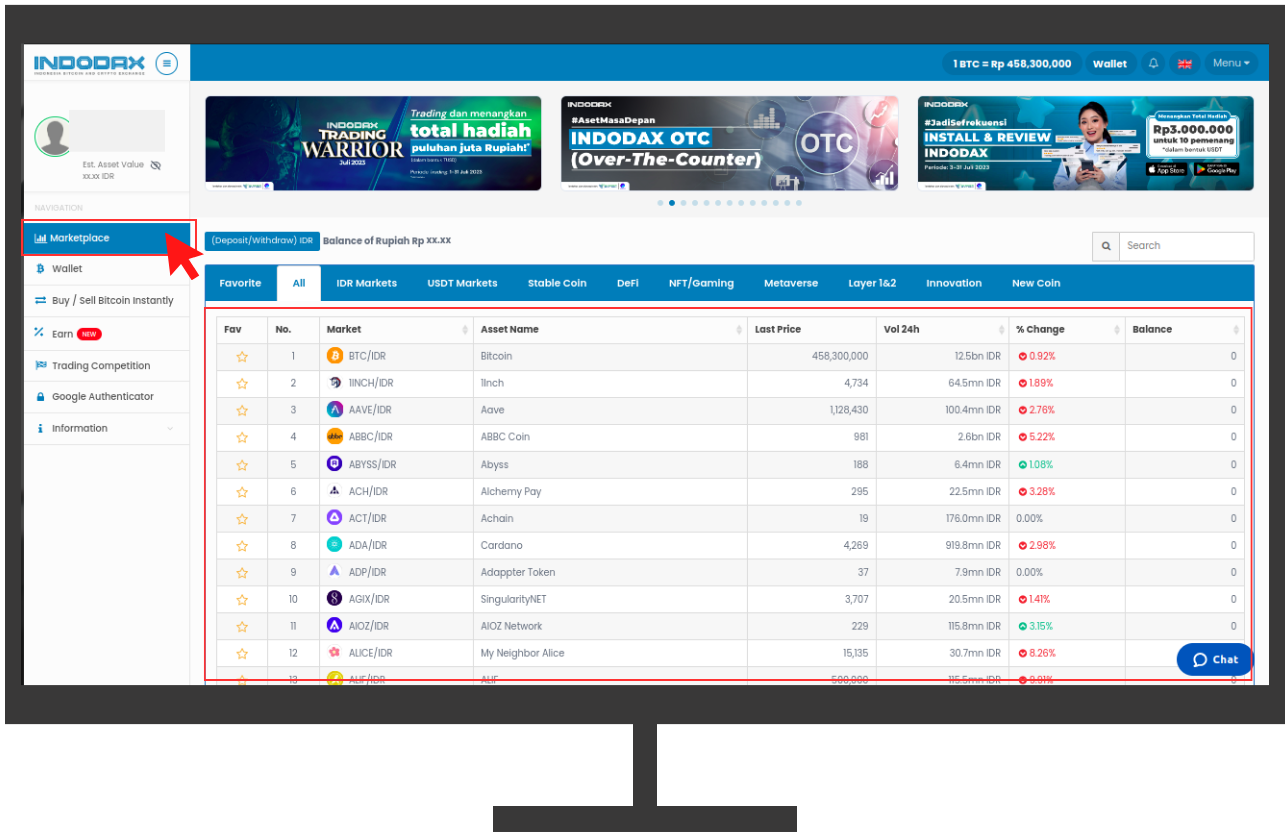Click the user avatar icon
The image size is (1285, 833).
tap(54, 137)
